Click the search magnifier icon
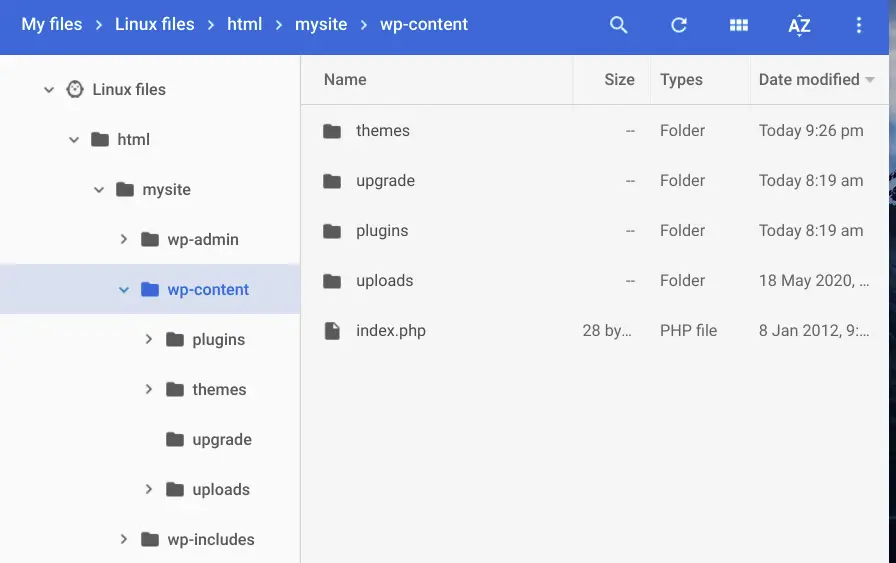Viewport: 896px width, 563px height. click(x=619, y=25)
